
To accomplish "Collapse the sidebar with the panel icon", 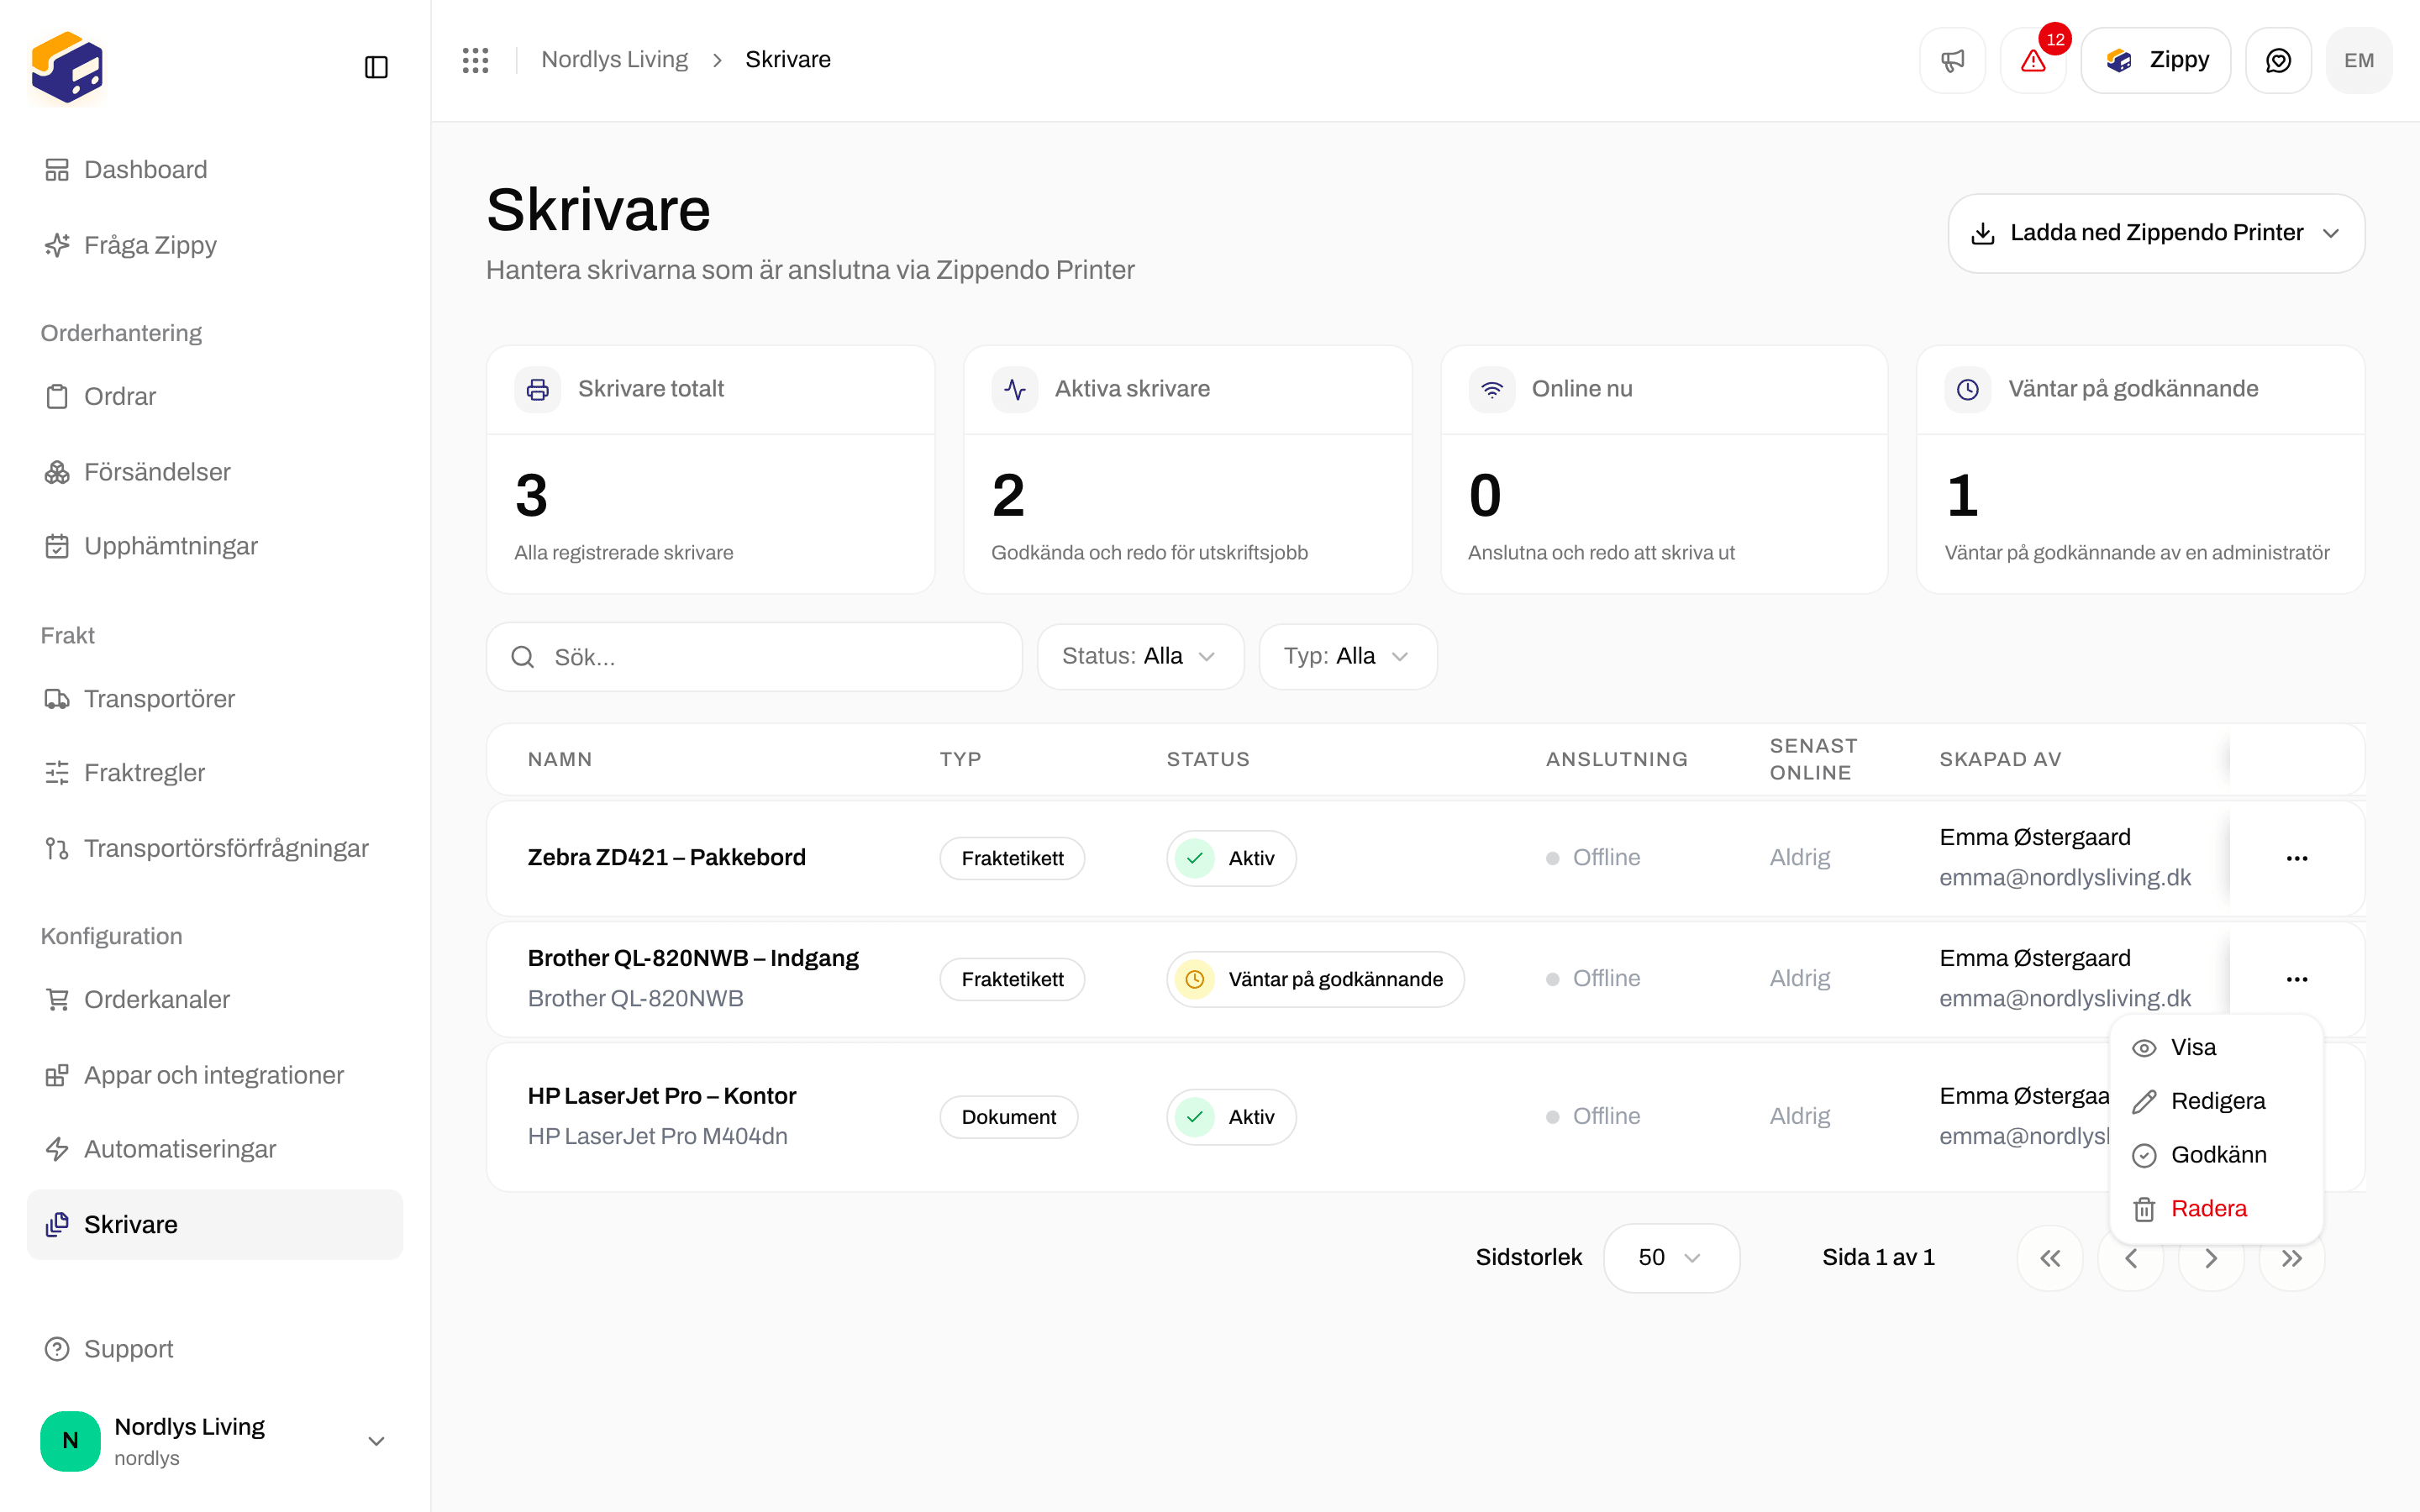I will [376, 67].
